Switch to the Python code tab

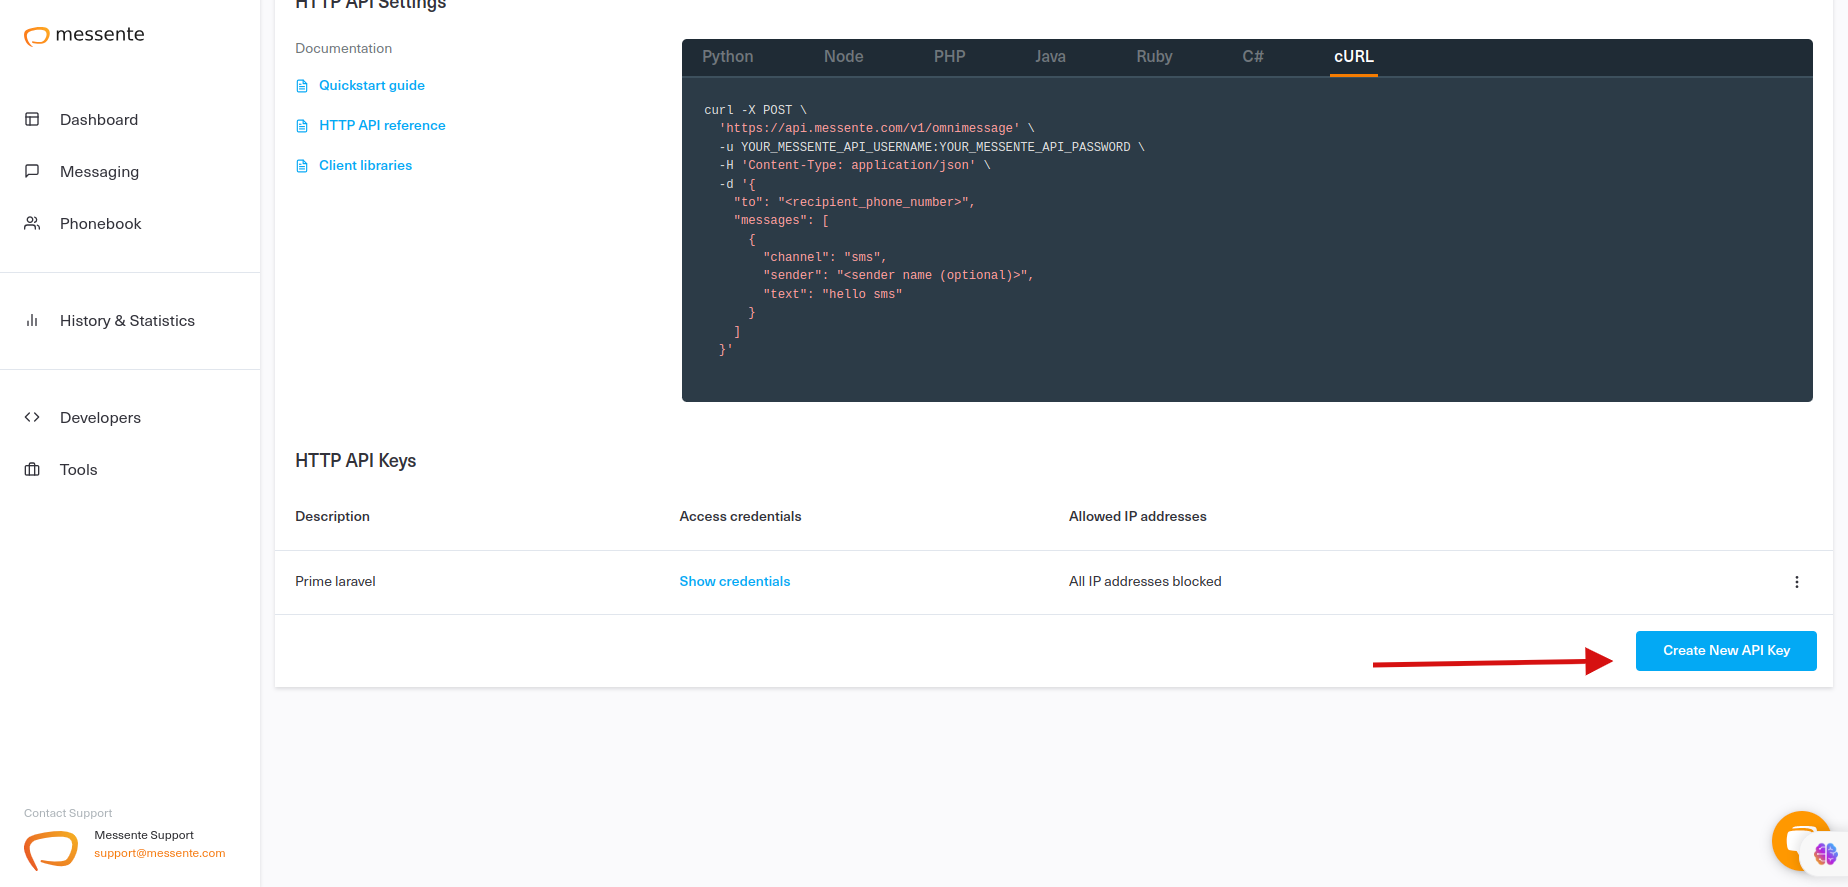tap(727, 57)
